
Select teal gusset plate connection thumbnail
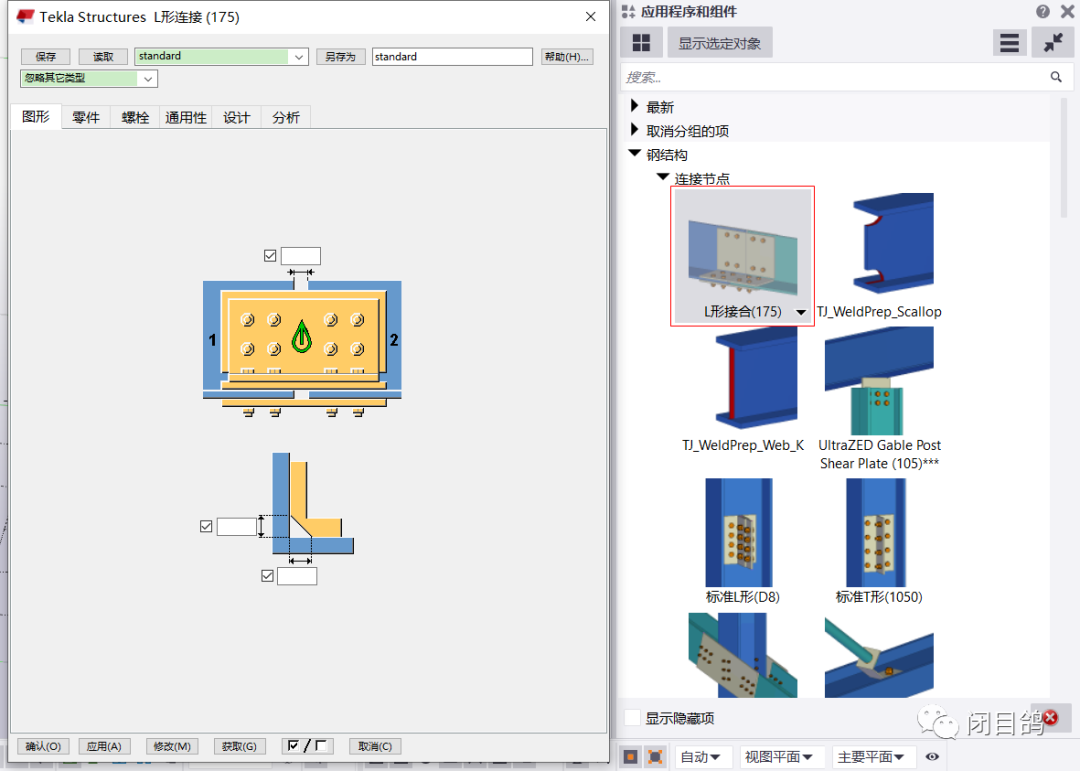pyautogui.click(x=742, y=655)
